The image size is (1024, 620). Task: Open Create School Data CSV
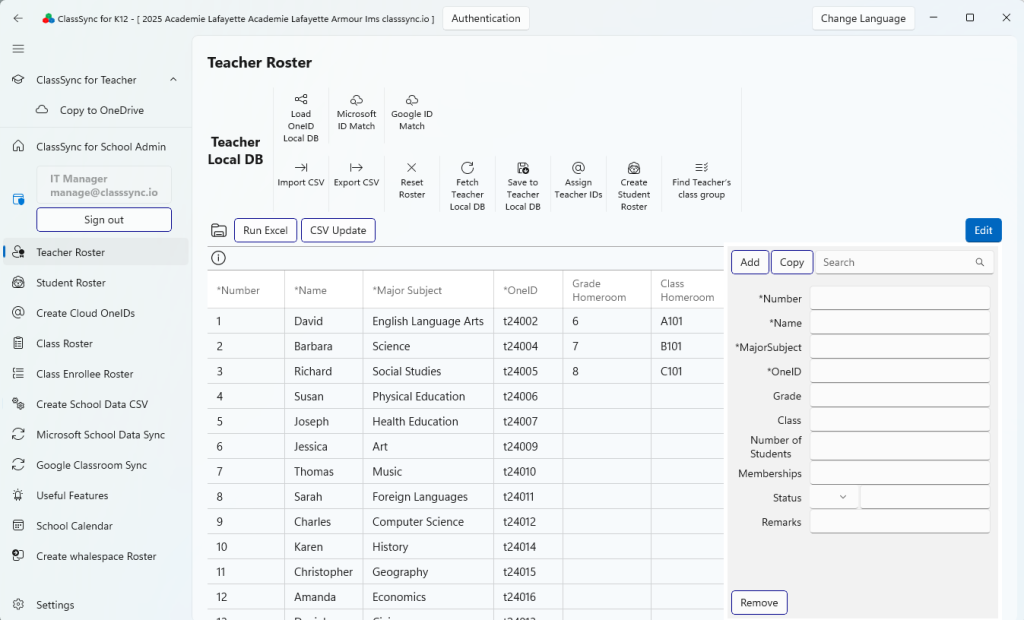click(96, 404)
